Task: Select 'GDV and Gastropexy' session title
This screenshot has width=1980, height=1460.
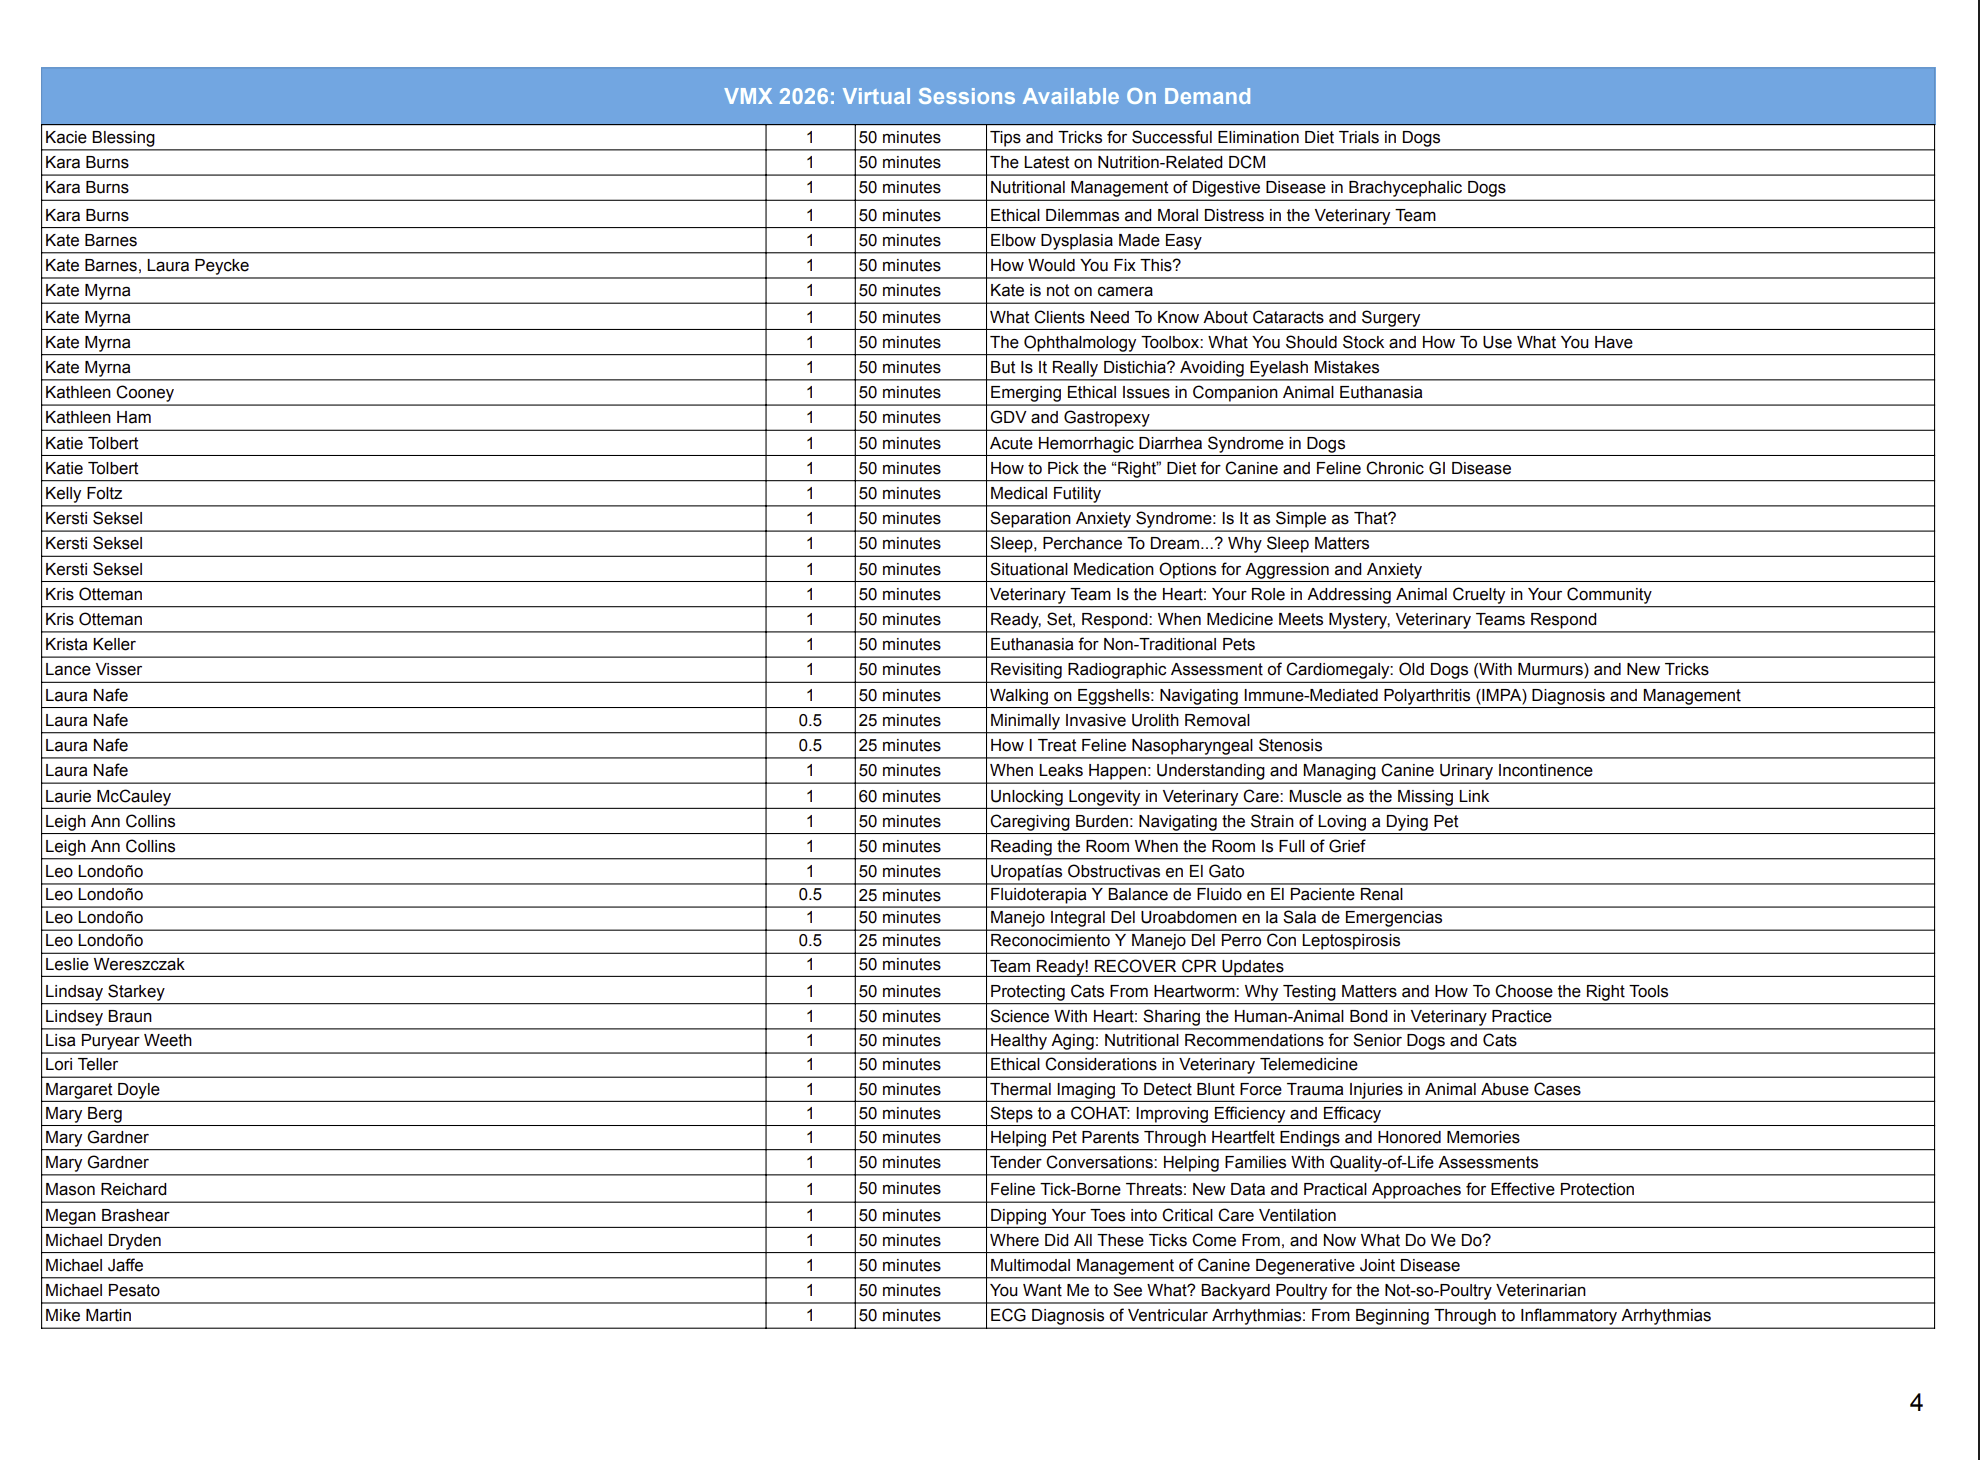Action: (x=1069, y=418)
